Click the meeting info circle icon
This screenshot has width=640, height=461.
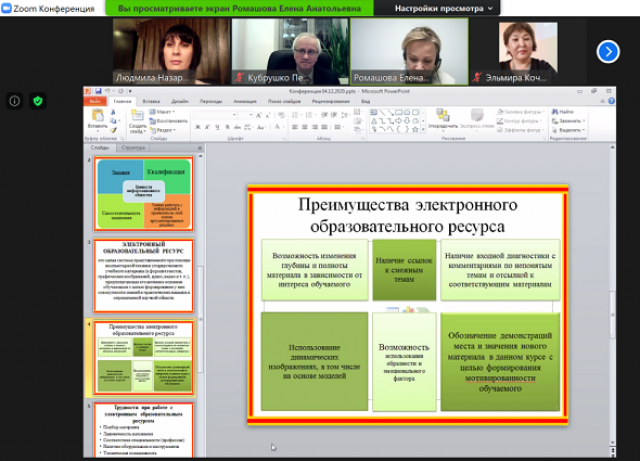pos(14,101)
